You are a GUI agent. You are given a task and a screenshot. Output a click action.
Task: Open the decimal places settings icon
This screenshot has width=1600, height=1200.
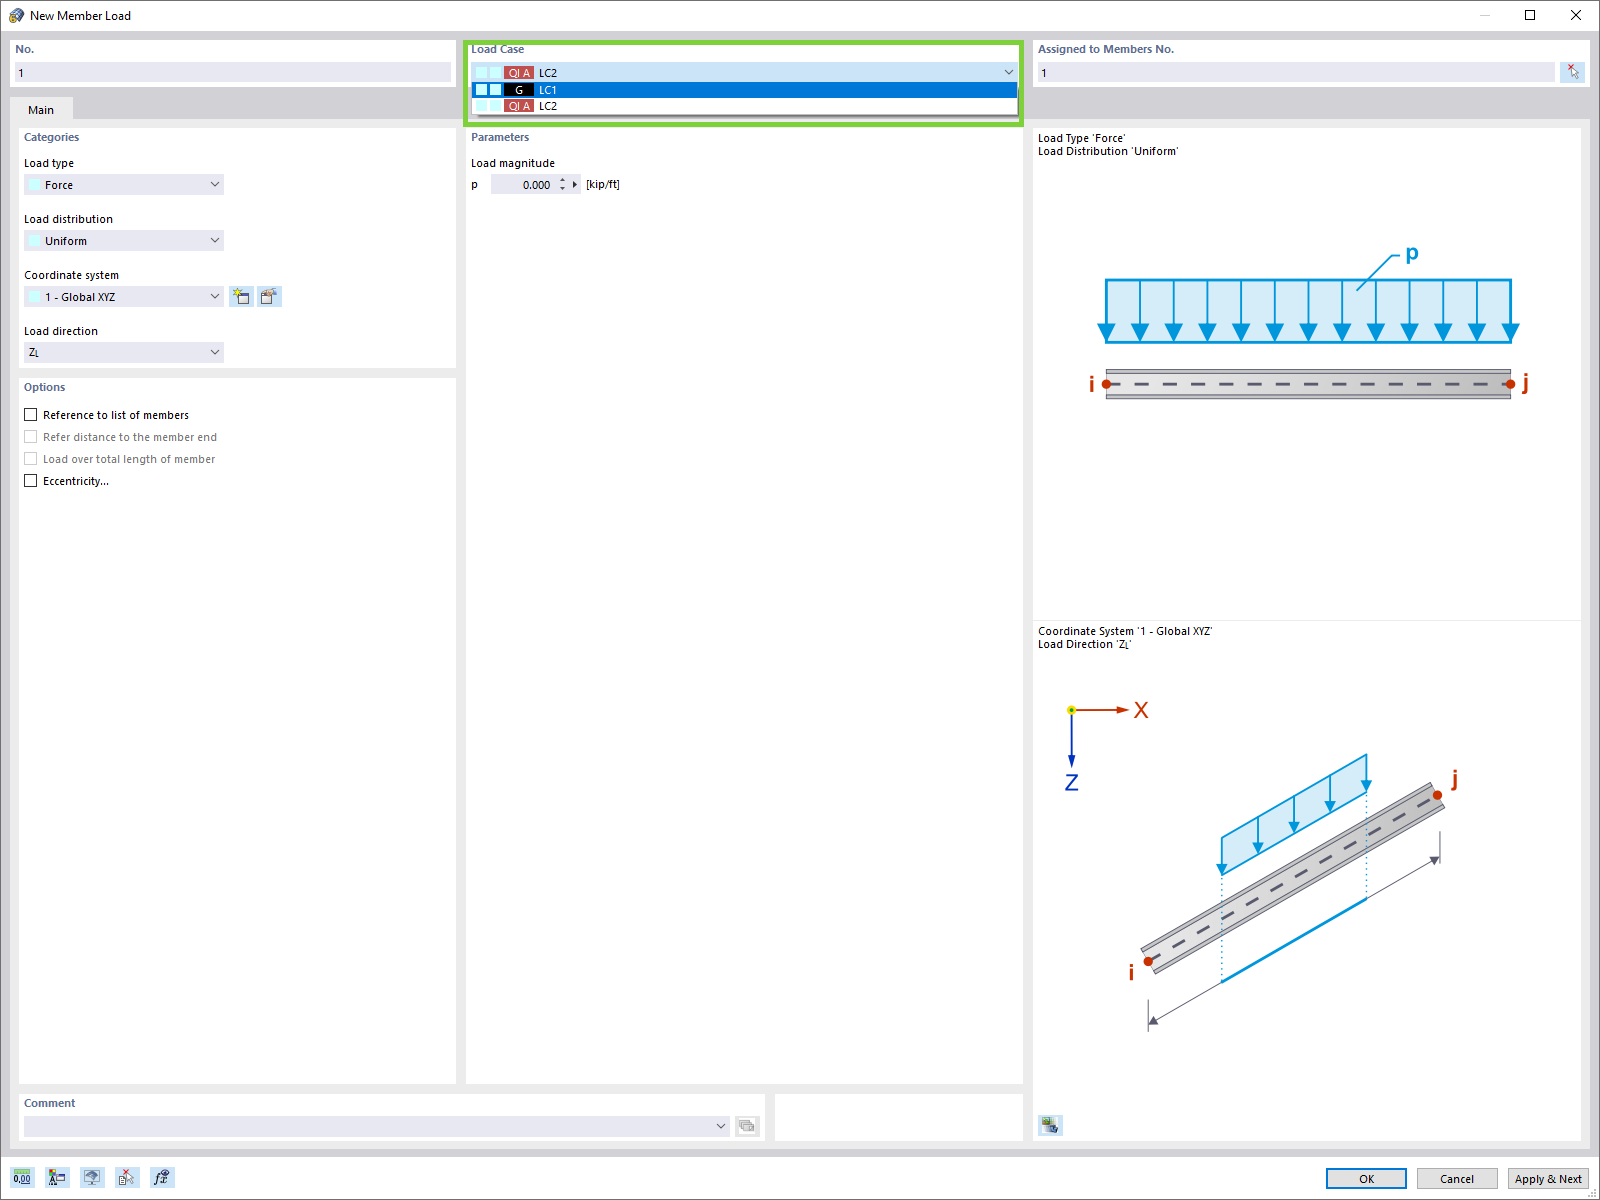point(21,1177)
